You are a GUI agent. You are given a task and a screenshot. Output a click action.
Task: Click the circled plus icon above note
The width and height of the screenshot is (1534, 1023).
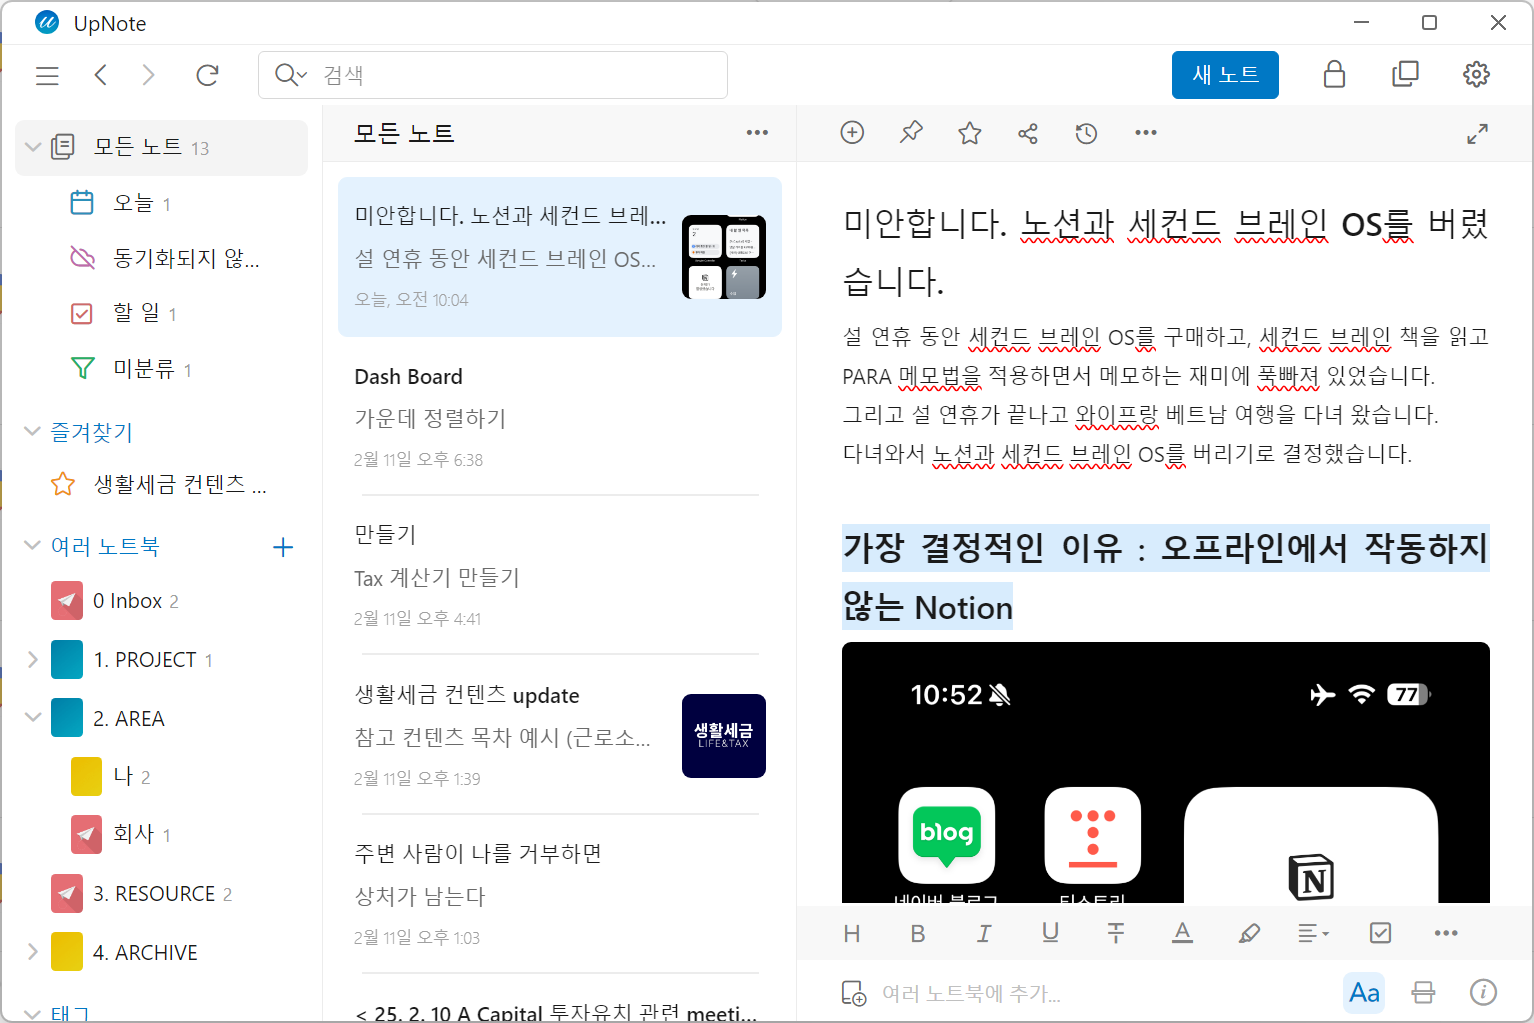[x=852, y=132]
